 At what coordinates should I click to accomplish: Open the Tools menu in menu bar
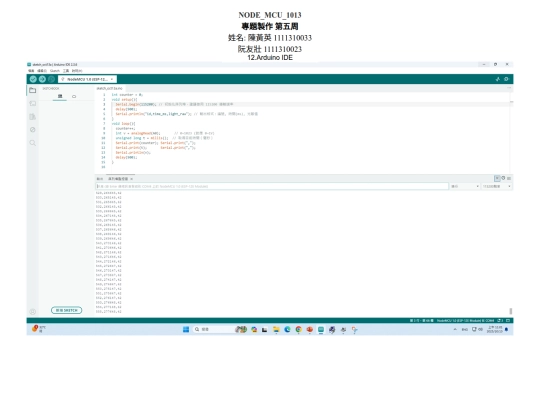(66, 71)
